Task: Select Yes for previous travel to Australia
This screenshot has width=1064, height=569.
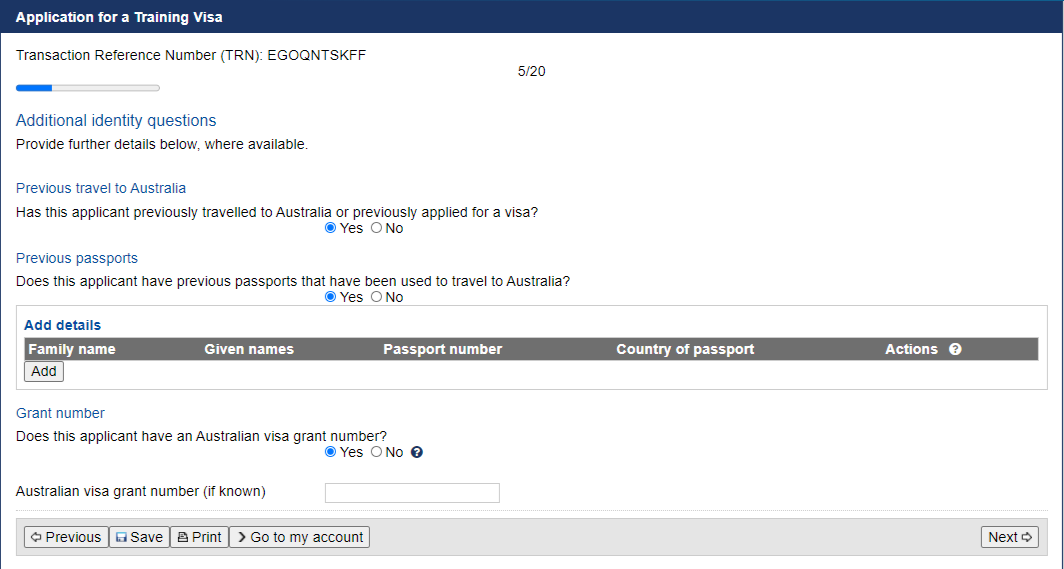Action: point(330,228)
